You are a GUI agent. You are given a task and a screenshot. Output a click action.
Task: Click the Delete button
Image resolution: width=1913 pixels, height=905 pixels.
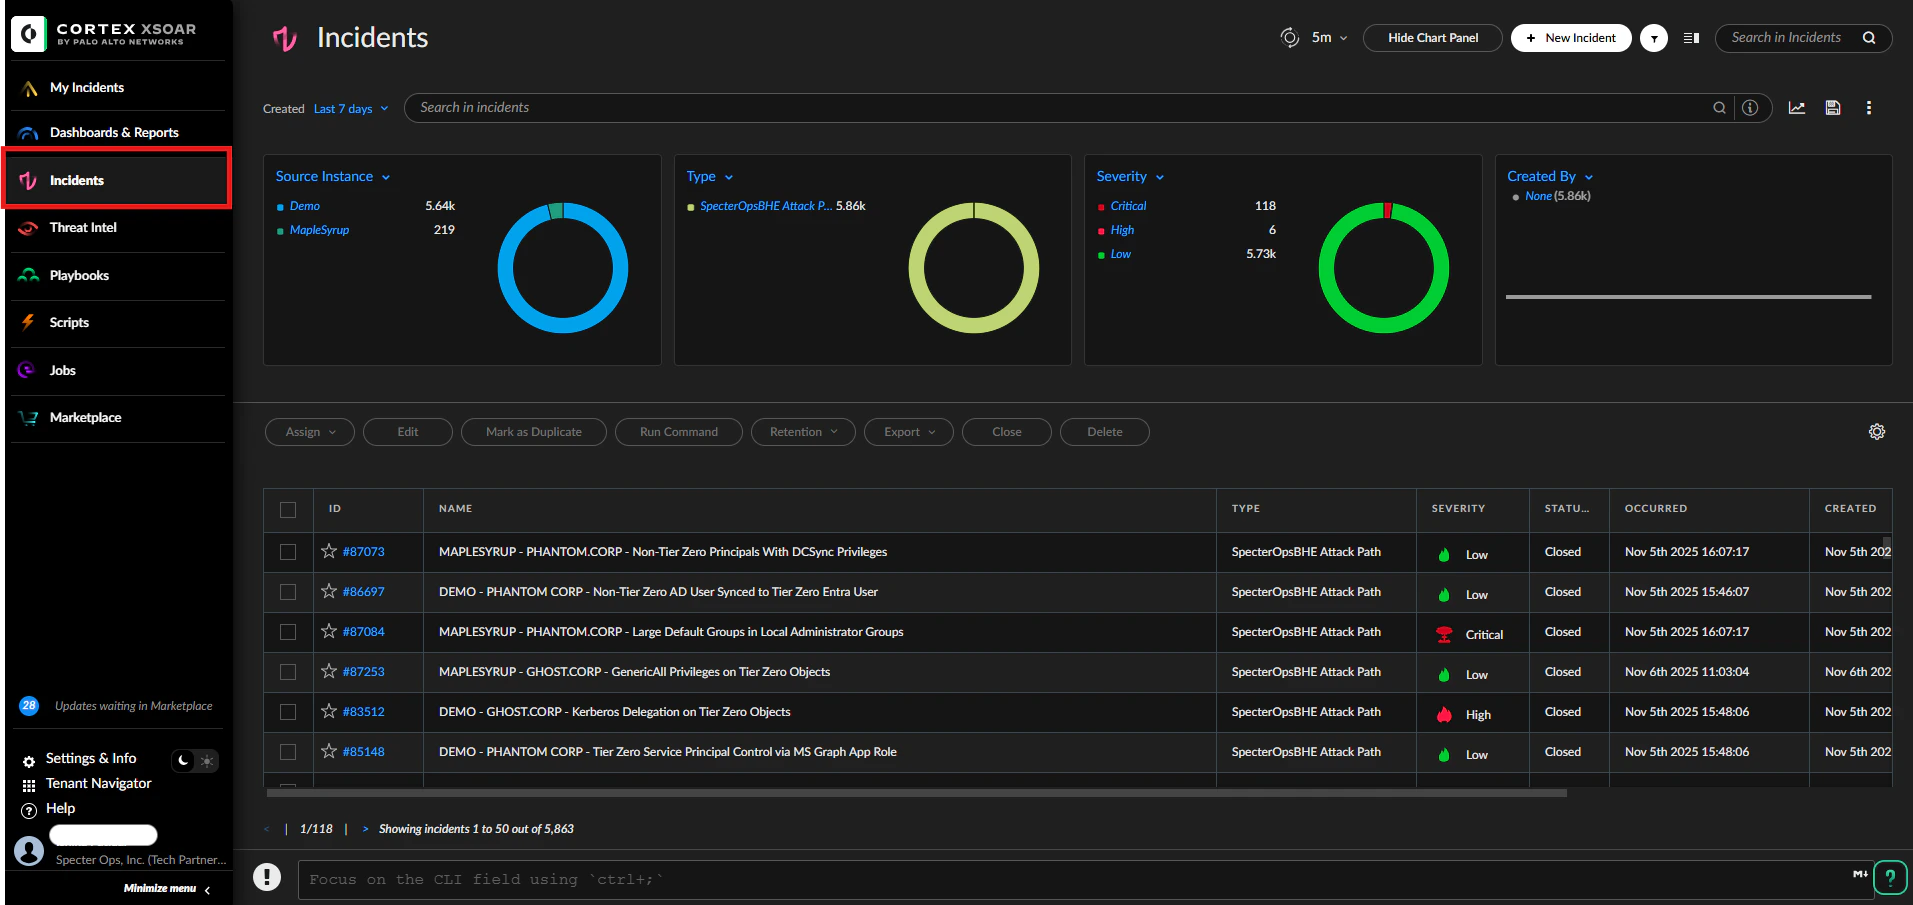1105,432
